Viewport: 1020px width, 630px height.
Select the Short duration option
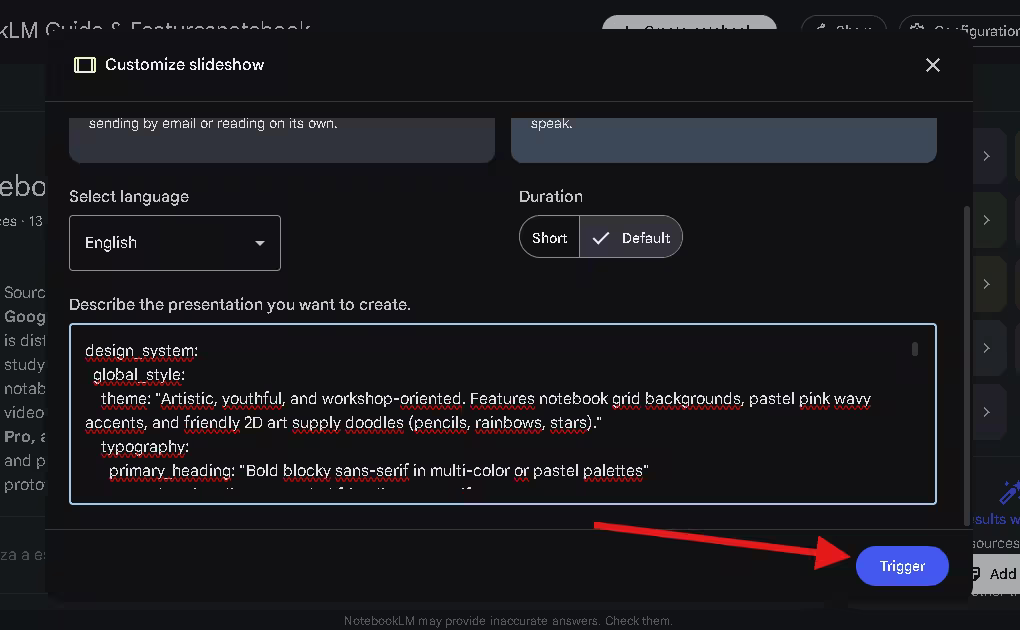click(x=549, y=238)
